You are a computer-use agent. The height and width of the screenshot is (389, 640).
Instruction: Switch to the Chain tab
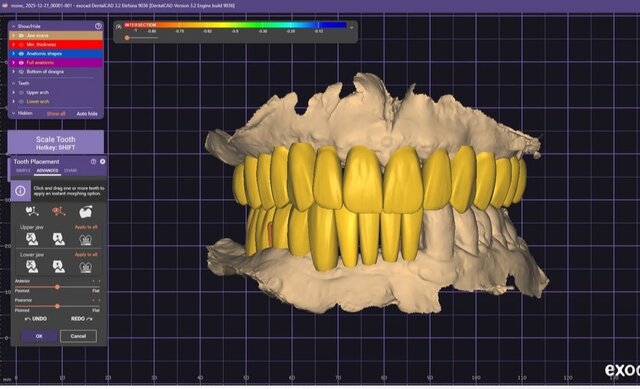pyautogui.click(x=70, y=171)
